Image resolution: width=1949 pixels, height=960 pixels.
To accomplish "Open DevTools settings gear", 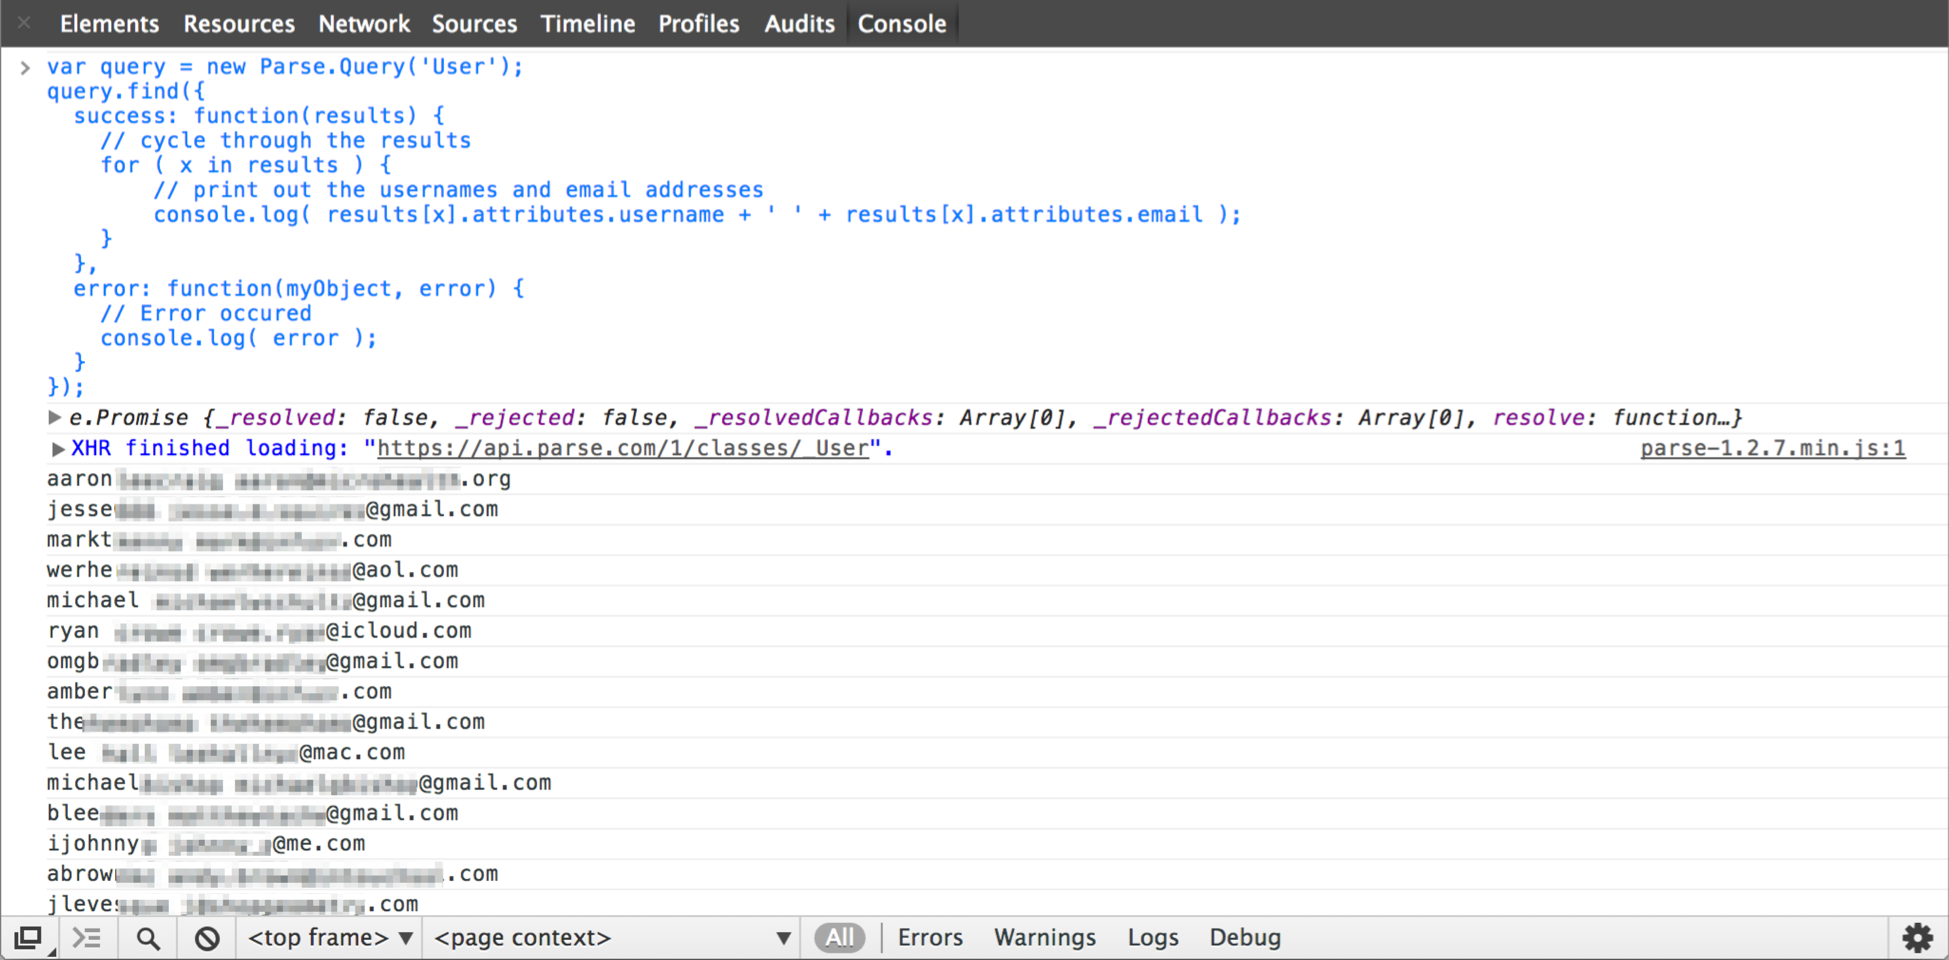I will point(1918,938).
